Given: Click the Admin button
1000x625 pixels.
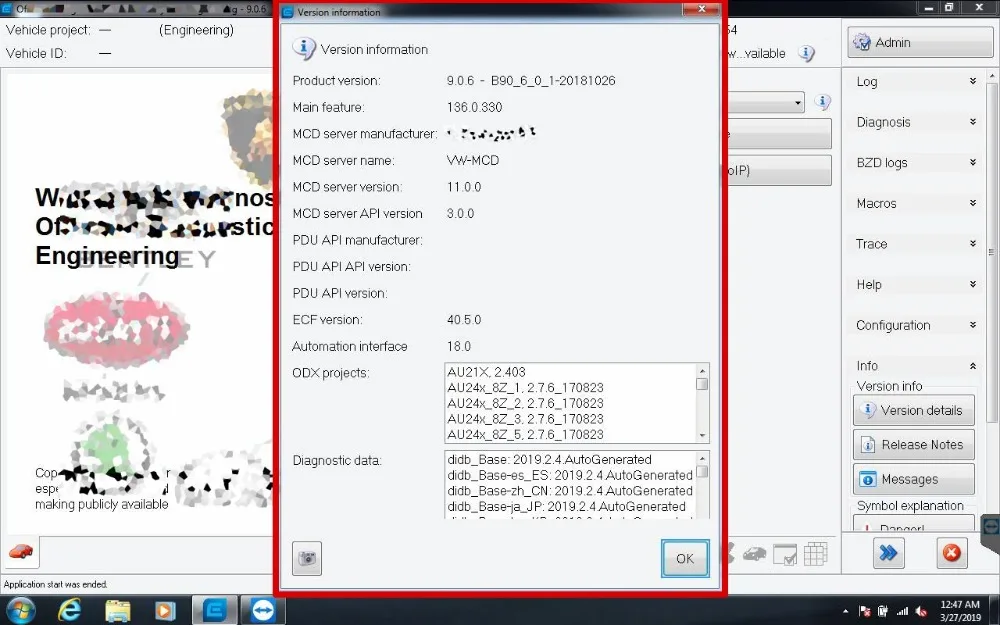Looking at the screenshot, I should tap(920, 42).
